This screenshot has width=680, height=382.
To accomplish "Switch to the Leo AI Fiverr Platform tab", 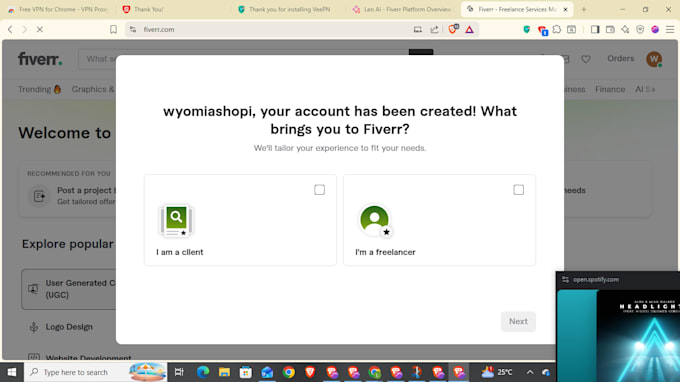I will coord(402,9).
